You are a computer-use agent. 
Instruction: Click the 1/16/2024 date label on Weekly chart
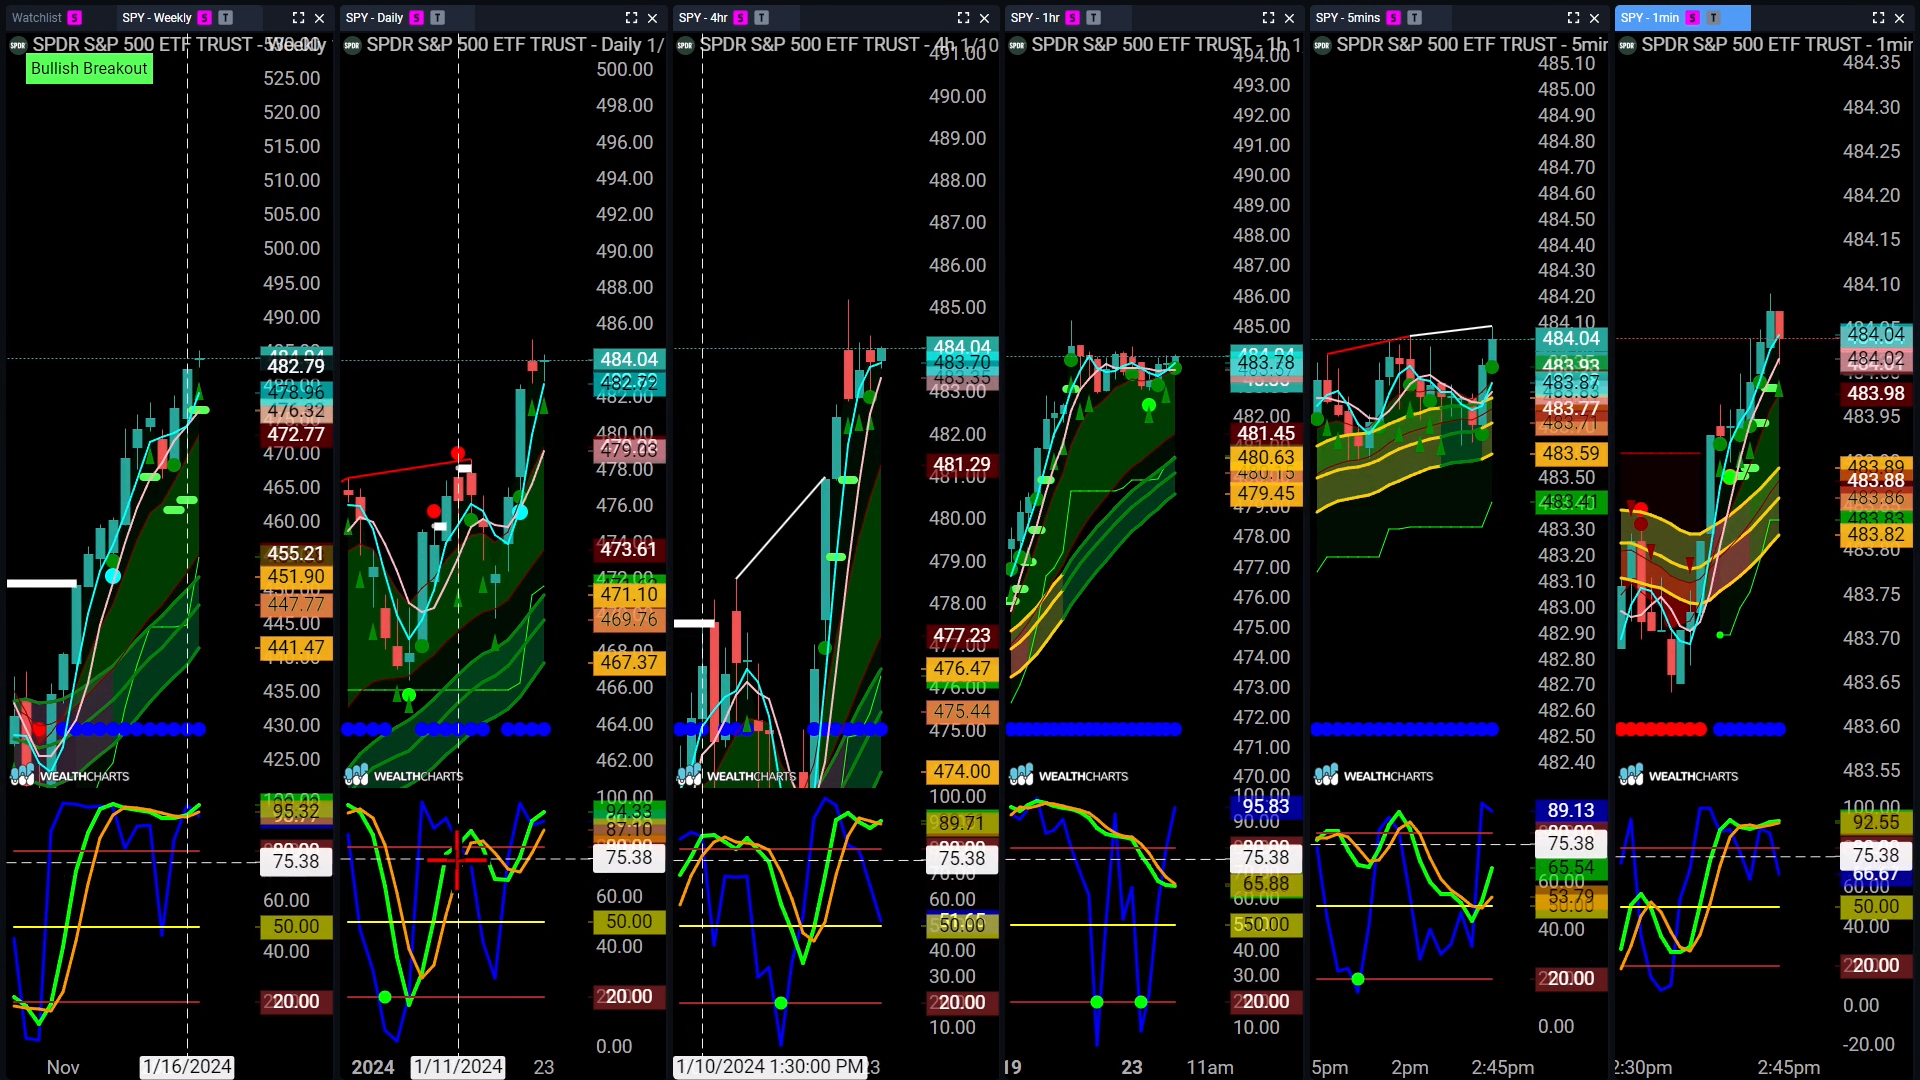(187, 1067)
